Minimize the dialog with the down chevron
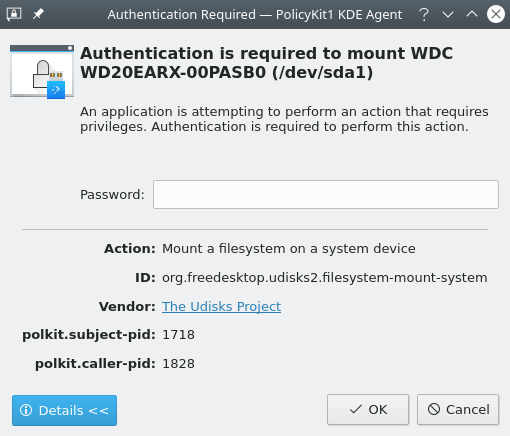 (x=448, y=15)
